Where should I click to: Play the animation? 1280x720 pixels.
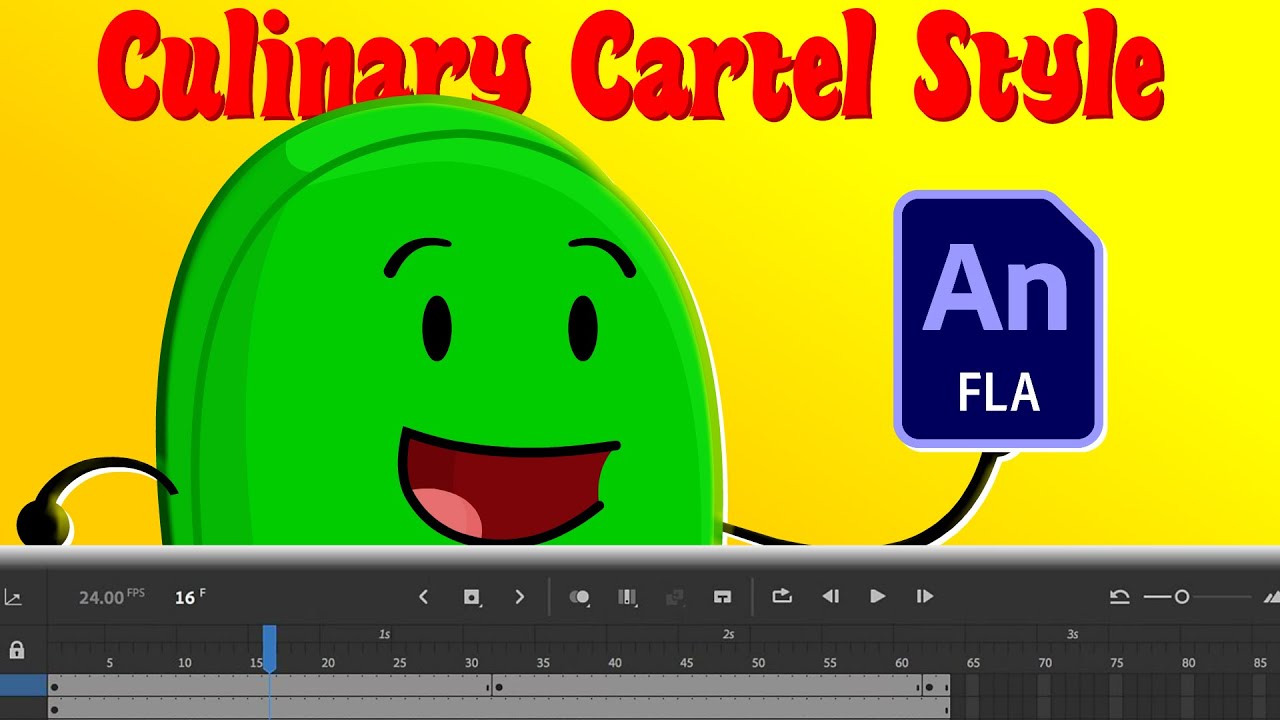pyautogui.click(x=877, y=597)
